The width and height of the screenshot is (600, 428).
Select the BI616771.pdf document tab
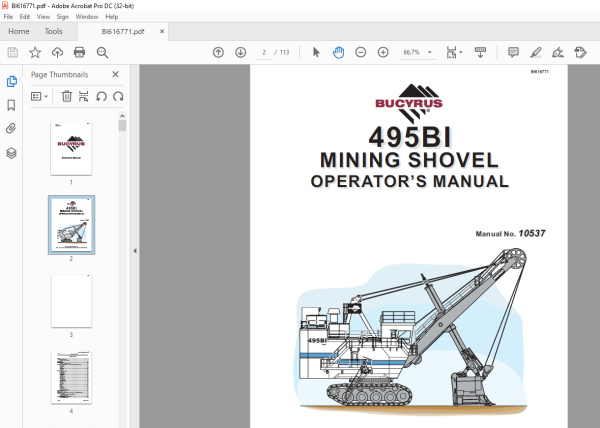(122, 31)
